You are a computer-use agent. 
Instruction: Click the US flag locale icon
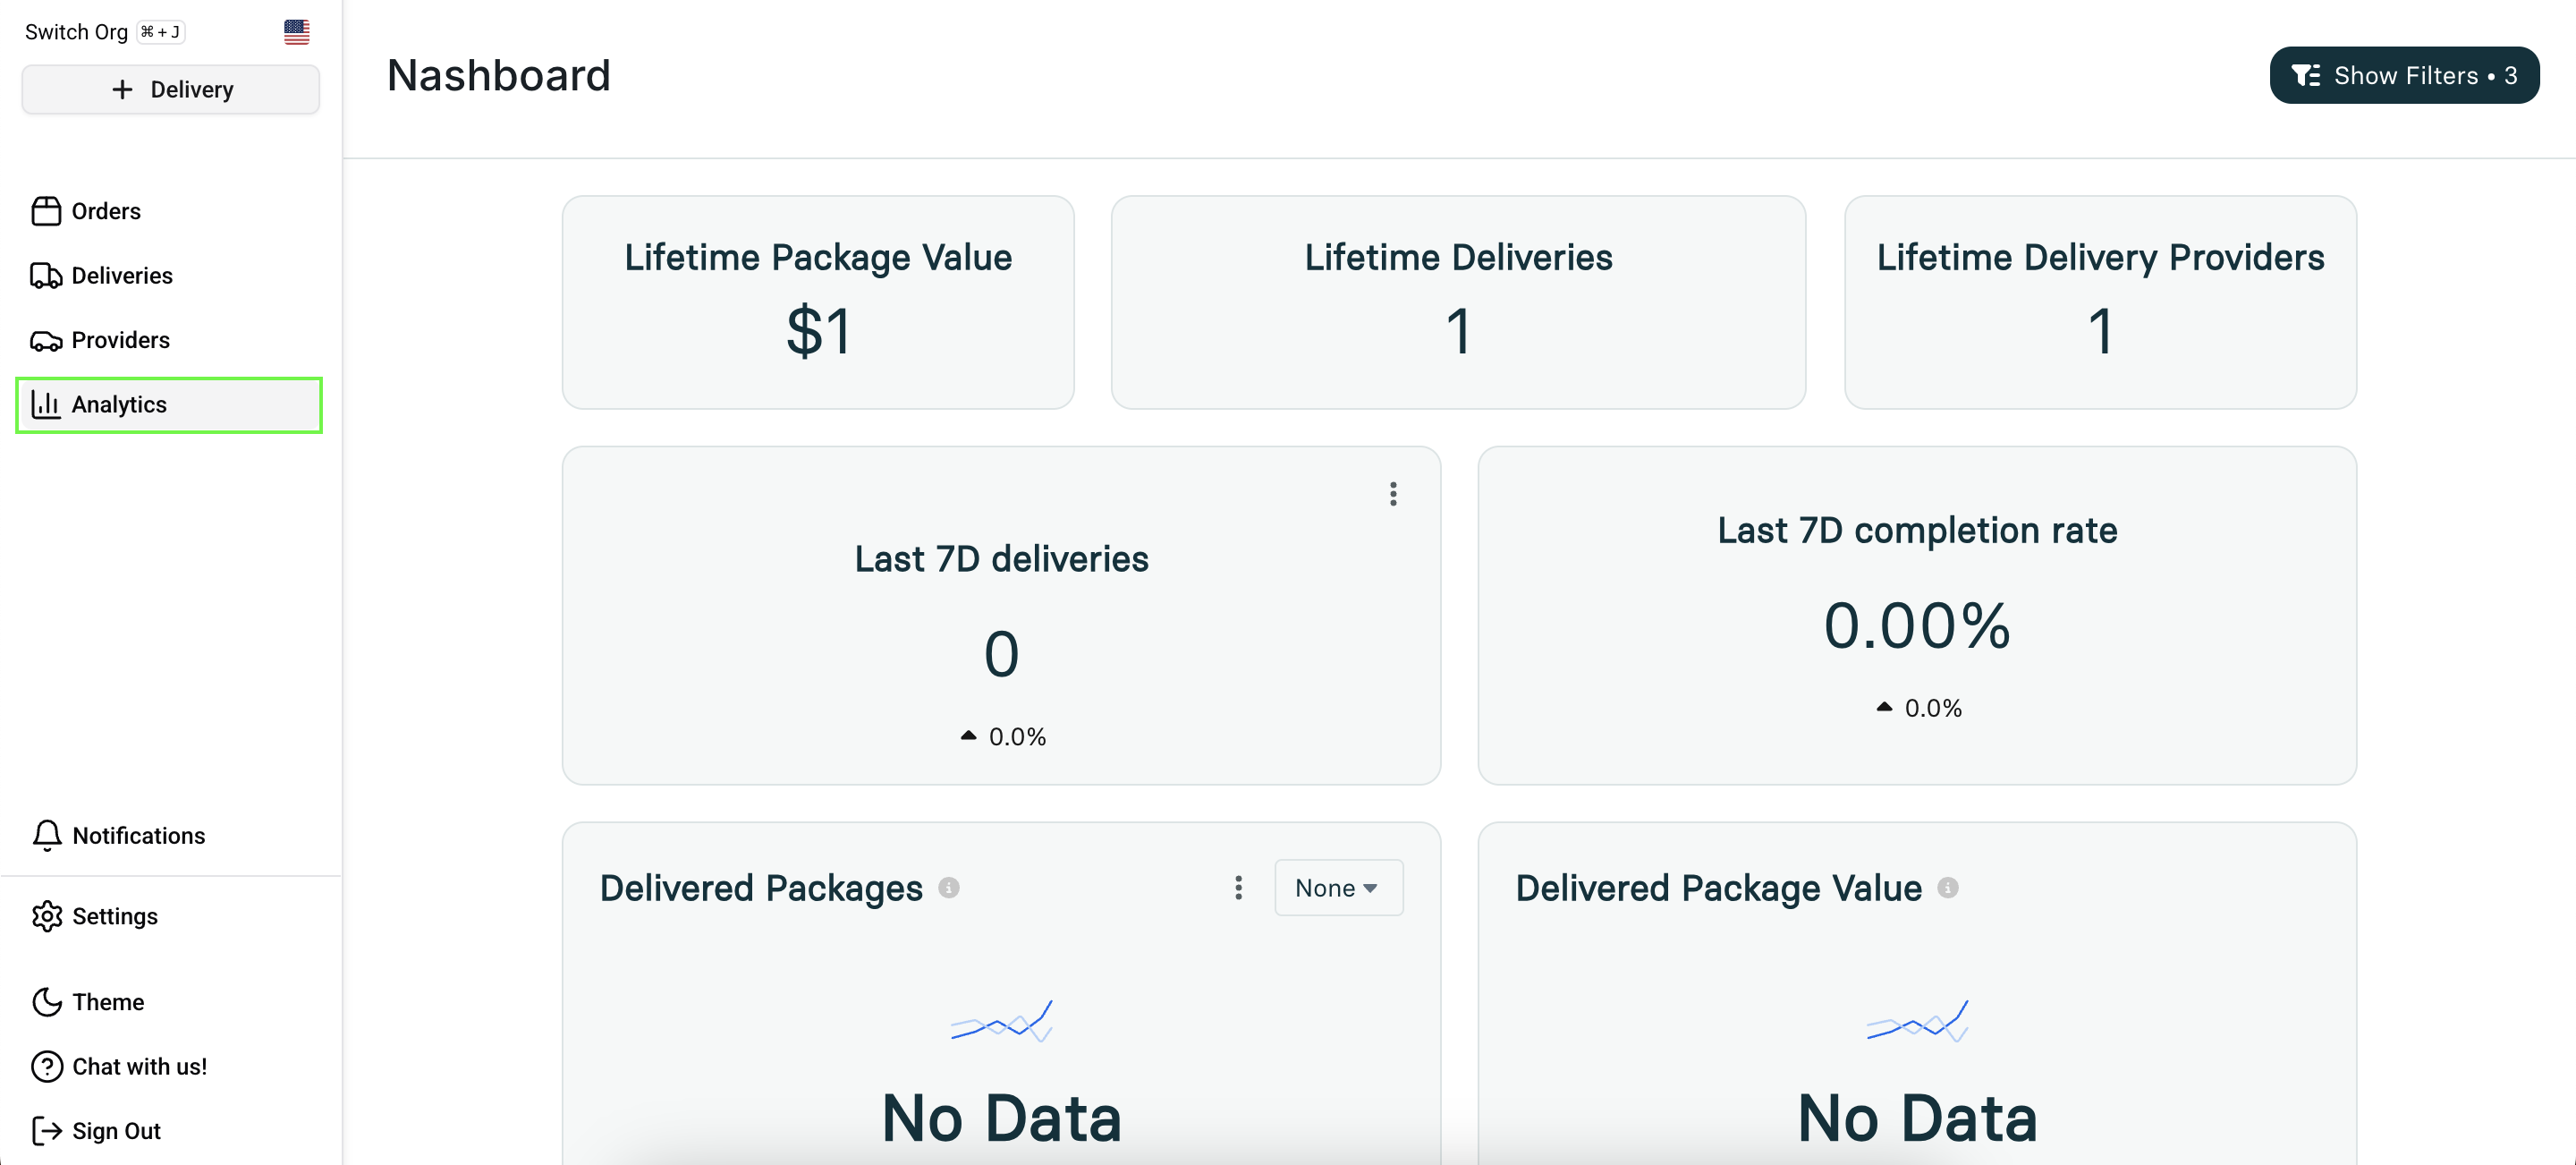click(296, 32)
